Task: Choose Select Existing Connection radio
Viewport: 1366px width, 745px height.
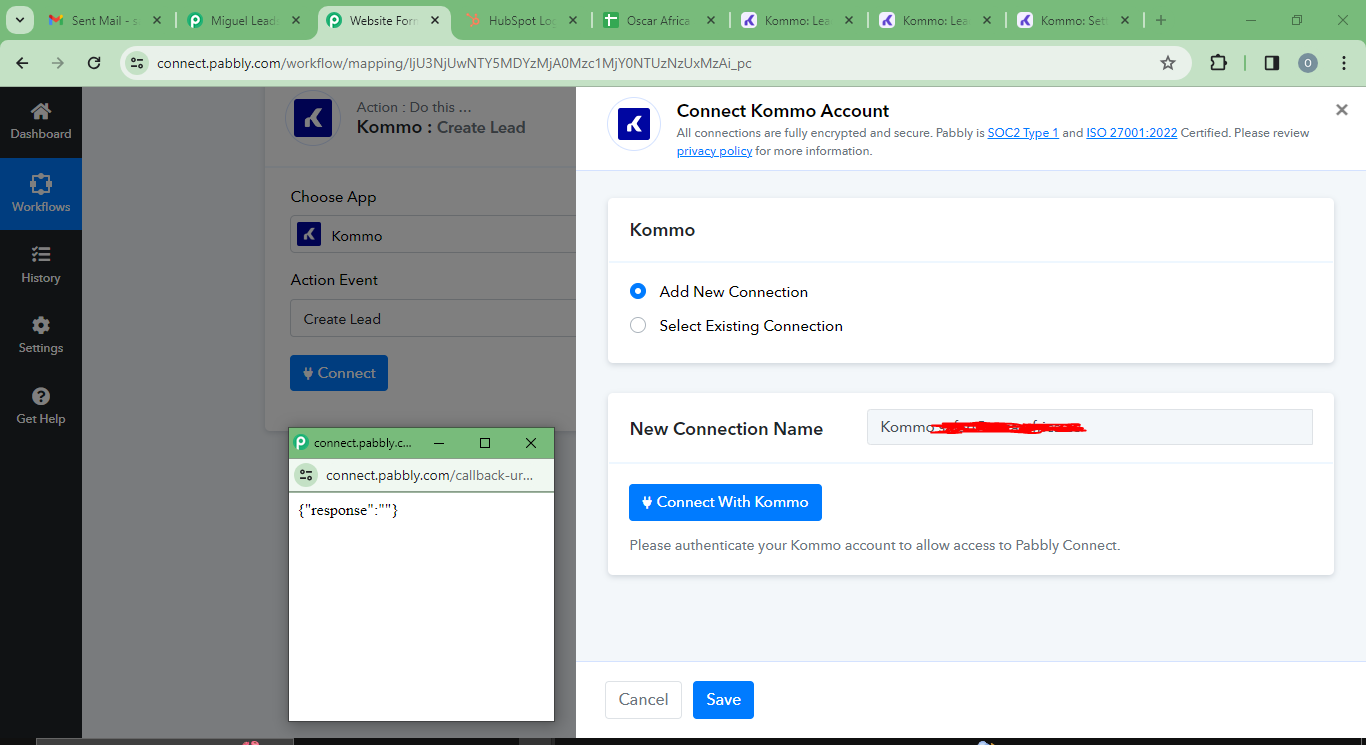Action: point(638,326)
